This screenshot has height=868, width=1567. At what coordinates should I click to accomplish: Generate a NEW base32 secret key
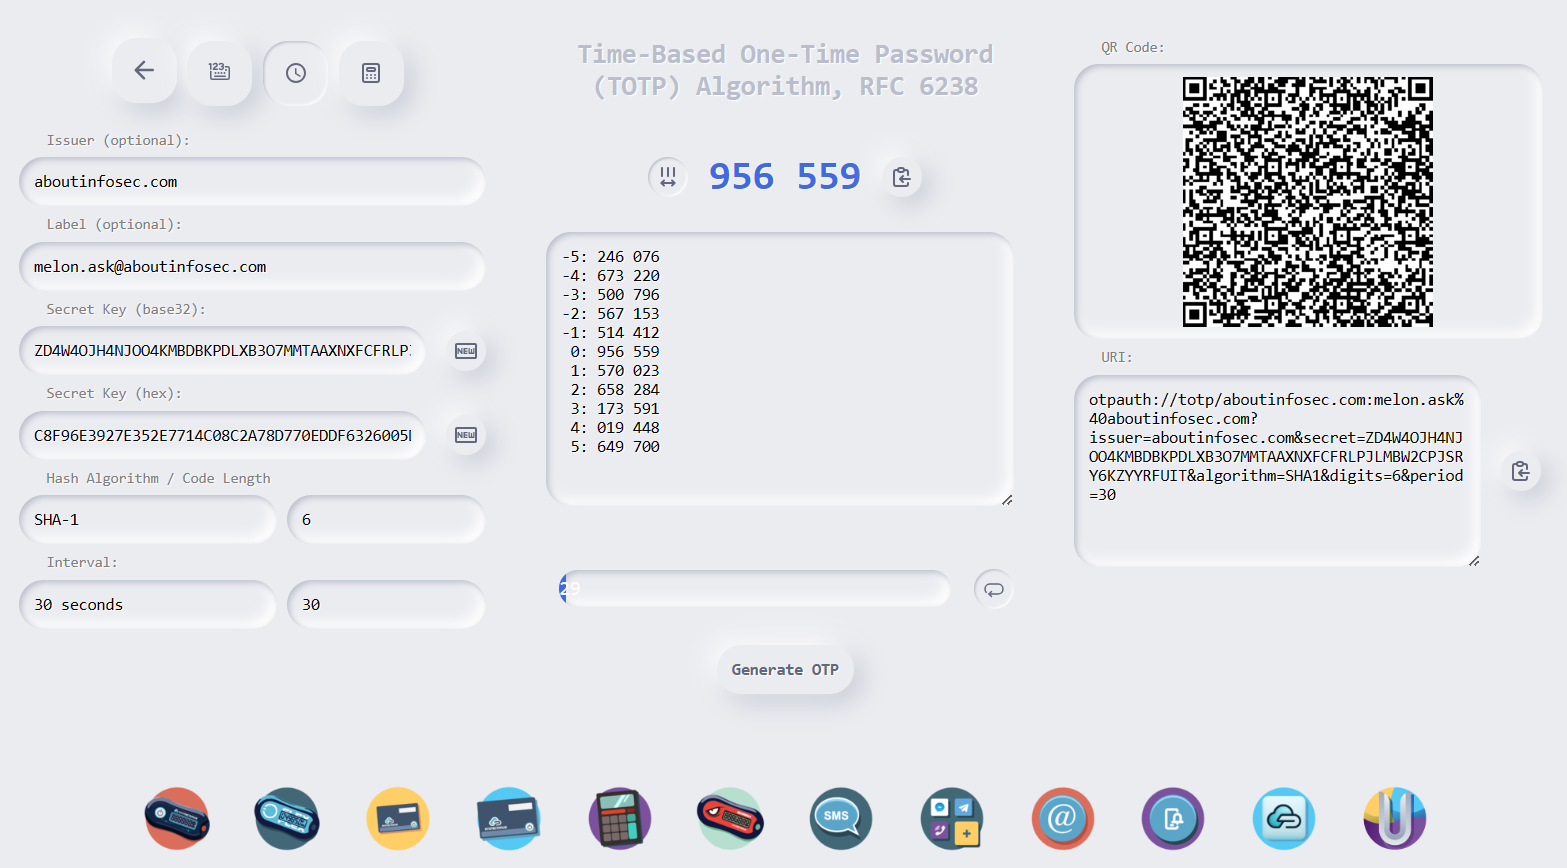465,351
